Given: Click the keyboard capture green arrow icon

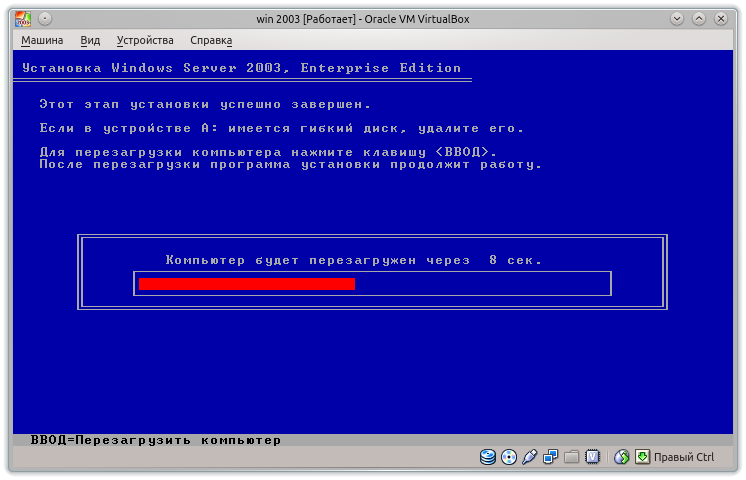Looking at the screenshot, I should click(642, 457).
